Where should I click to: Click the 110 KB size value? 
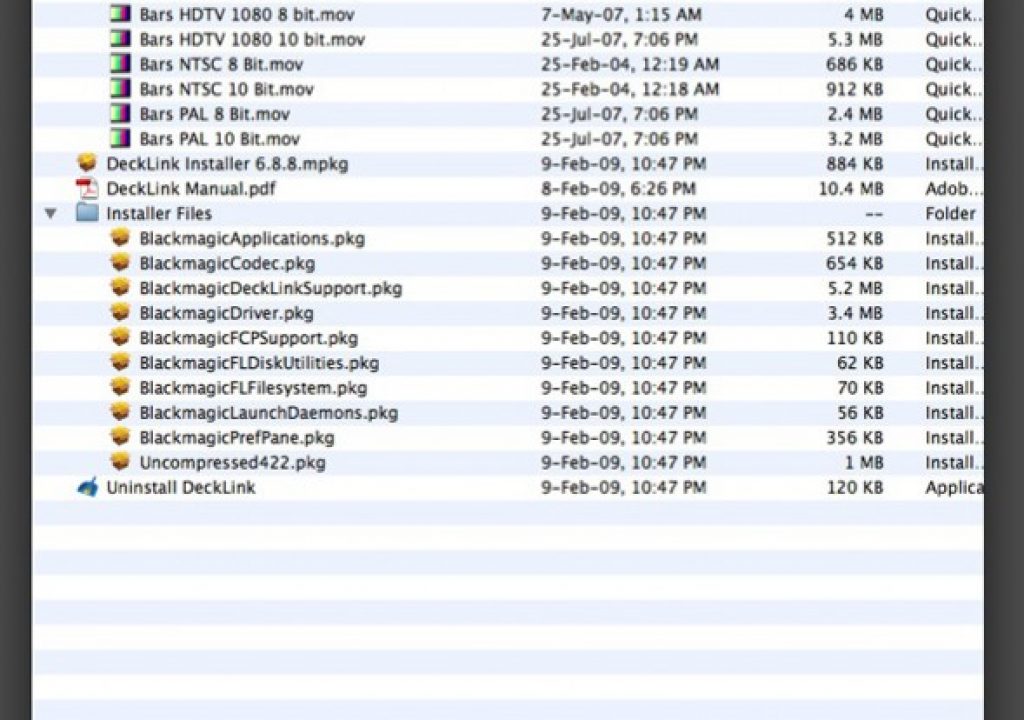(x=855, y=338)
